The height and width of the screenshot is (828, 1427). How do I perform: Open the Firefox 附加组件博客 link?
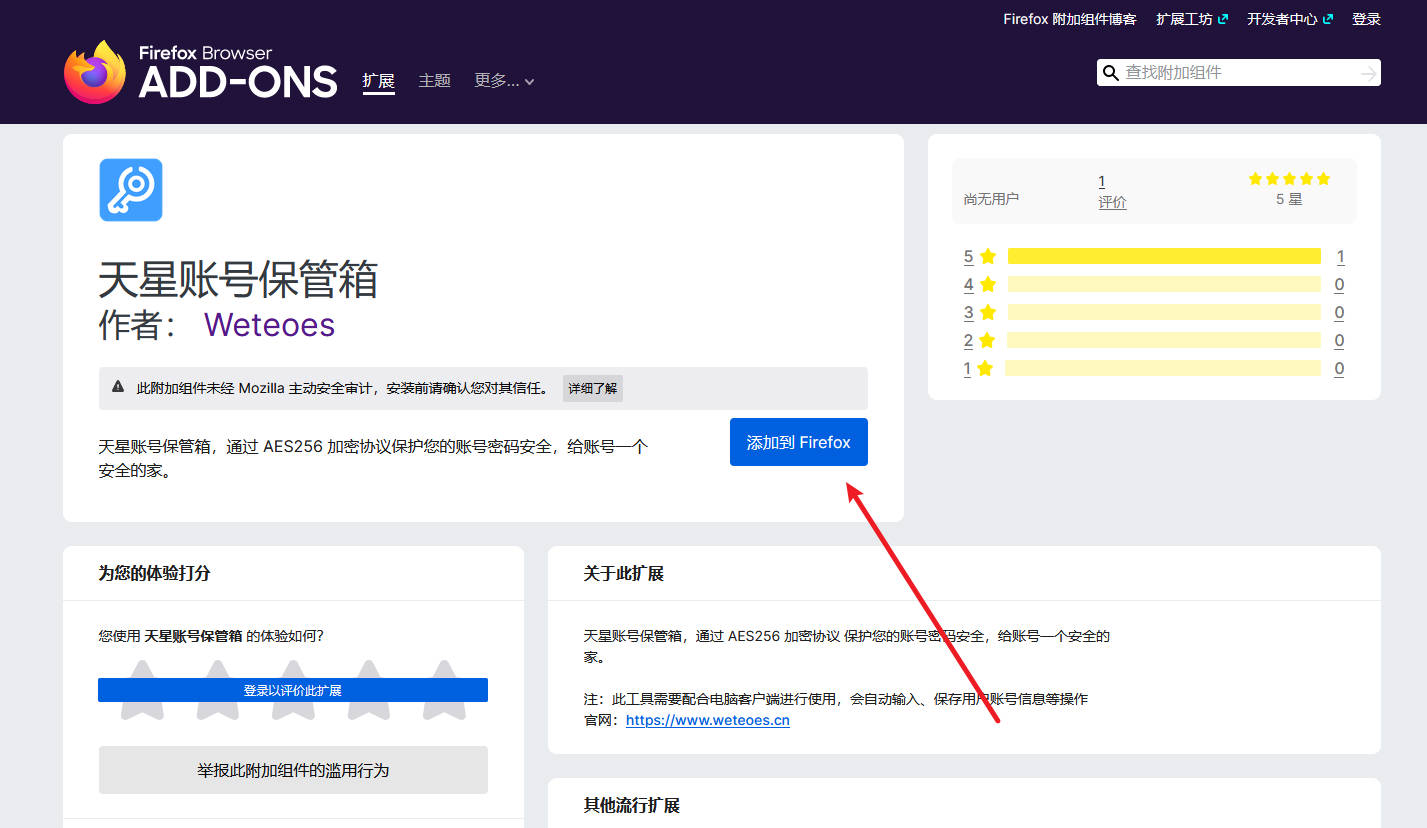click(x=1070, y=19)
